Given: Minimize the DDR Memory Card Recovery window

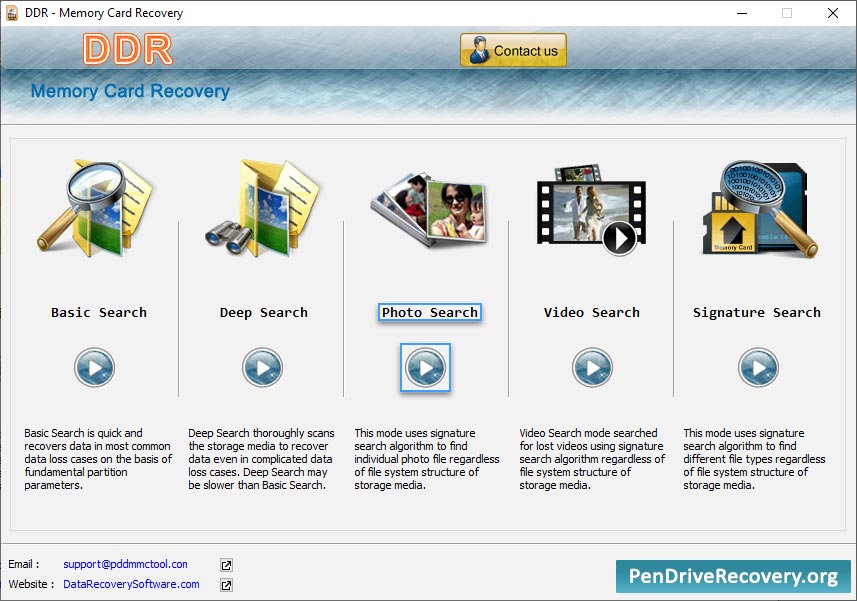Looking at the screenshot, I should click(742, 13).
